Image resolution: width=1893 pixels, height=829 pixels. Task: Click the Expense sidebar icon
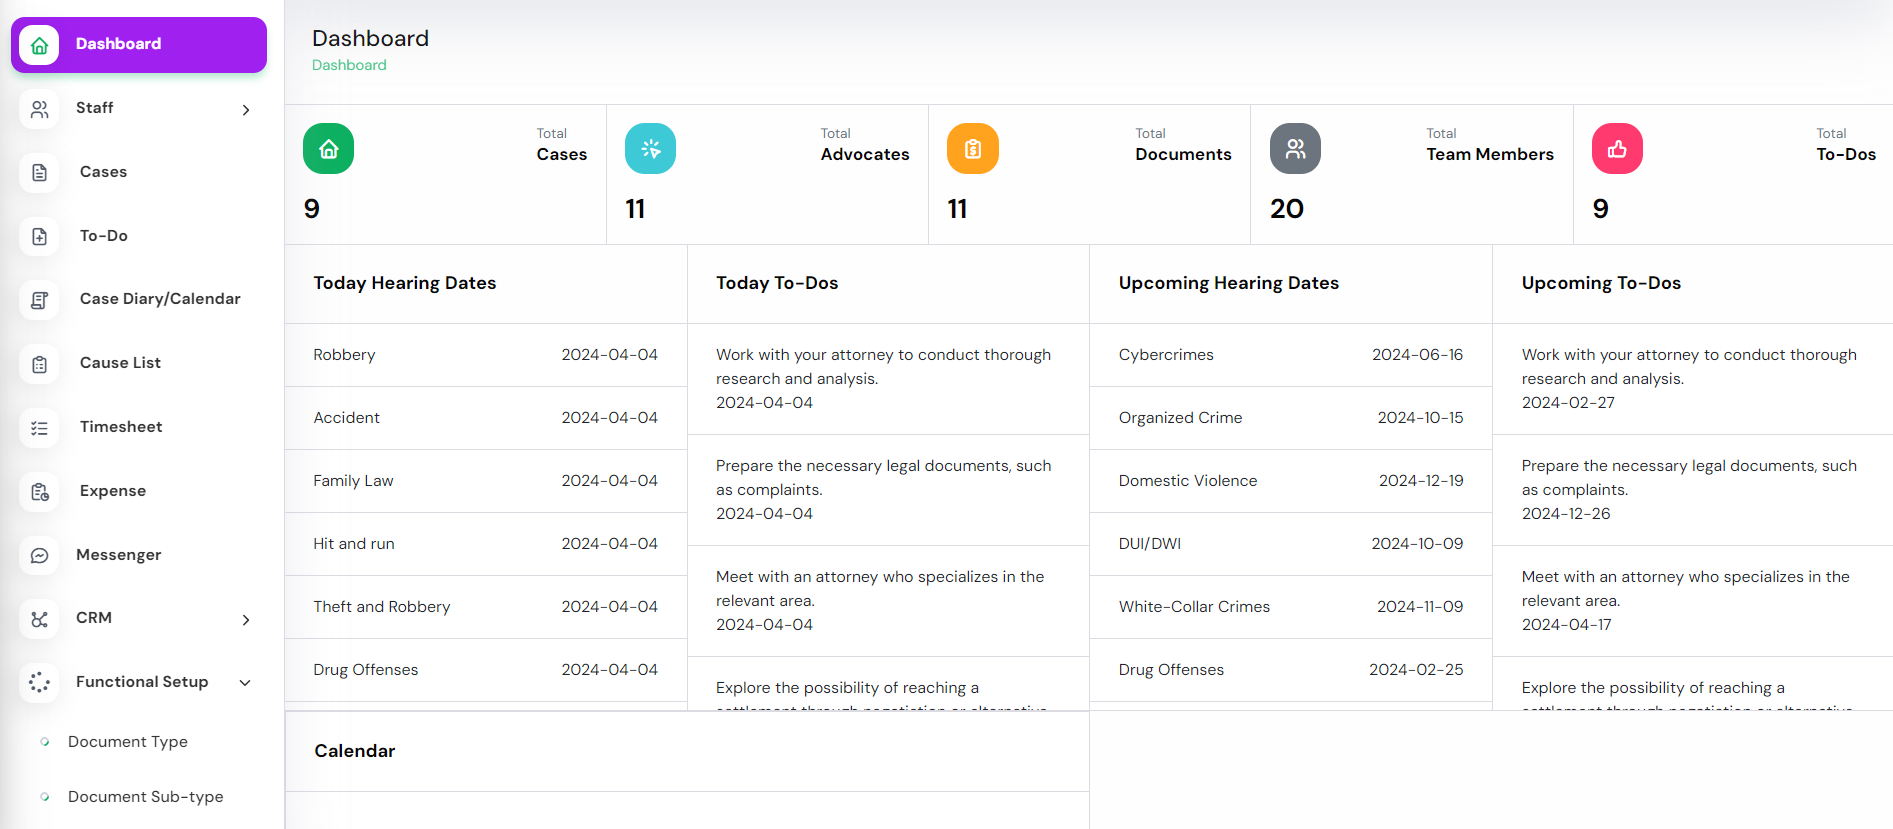pyautogui.click(x=40, y=492)
